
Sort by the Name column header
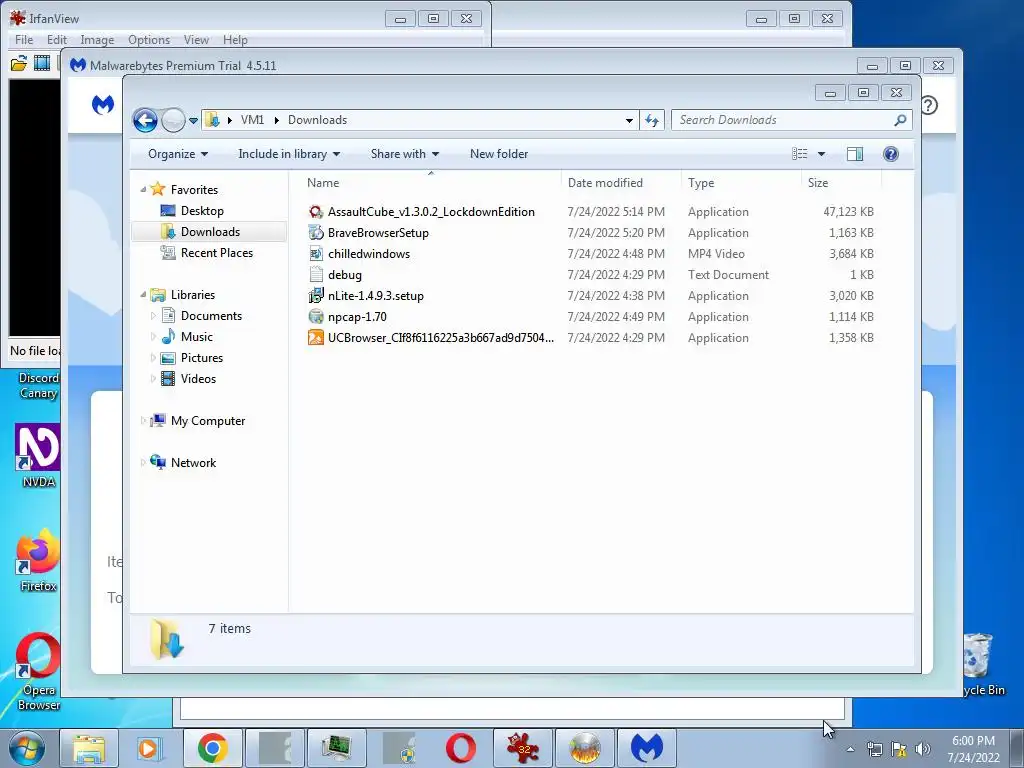[x=323, y=183]
